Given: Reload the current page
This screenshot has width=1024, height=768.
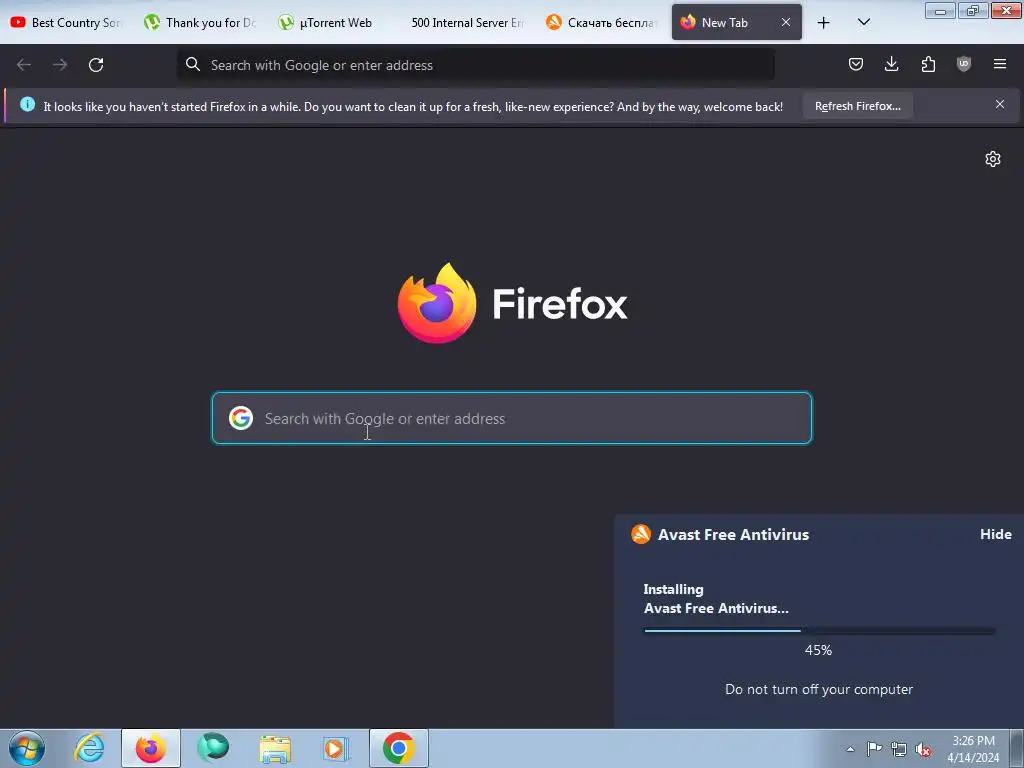Looking at the screenshot, I should pos(96,65).
